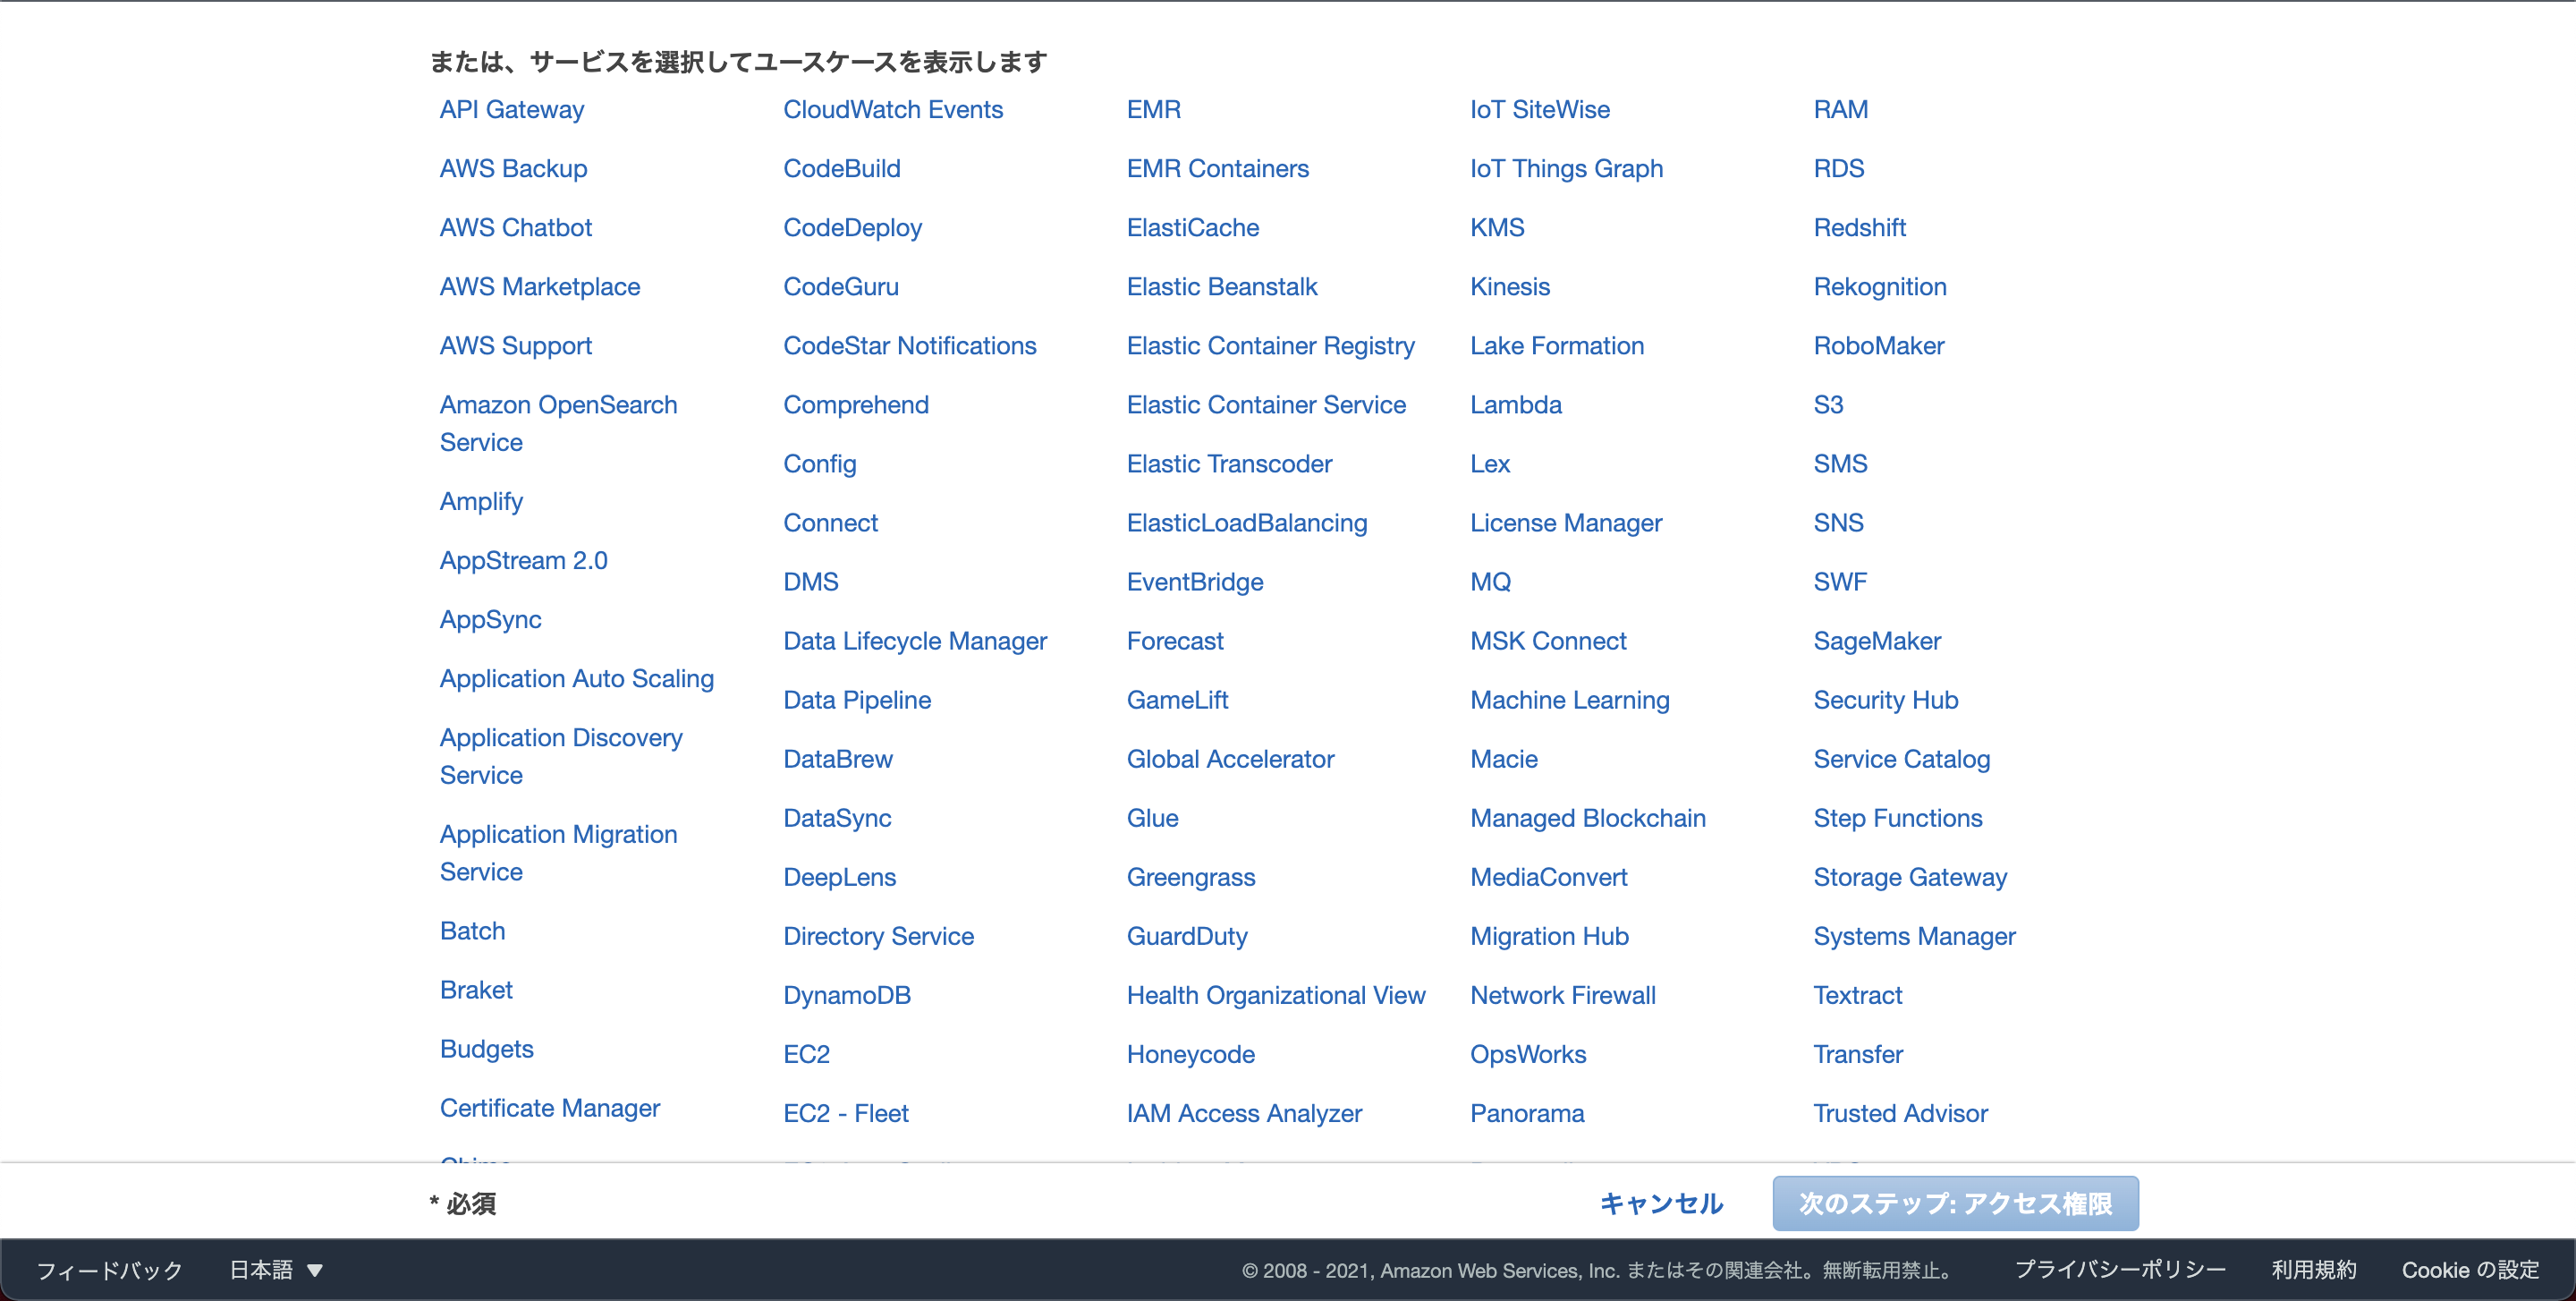2576x1301 pixels.
Task: Select the DynamoDB service link
Action: pos(846,995)
